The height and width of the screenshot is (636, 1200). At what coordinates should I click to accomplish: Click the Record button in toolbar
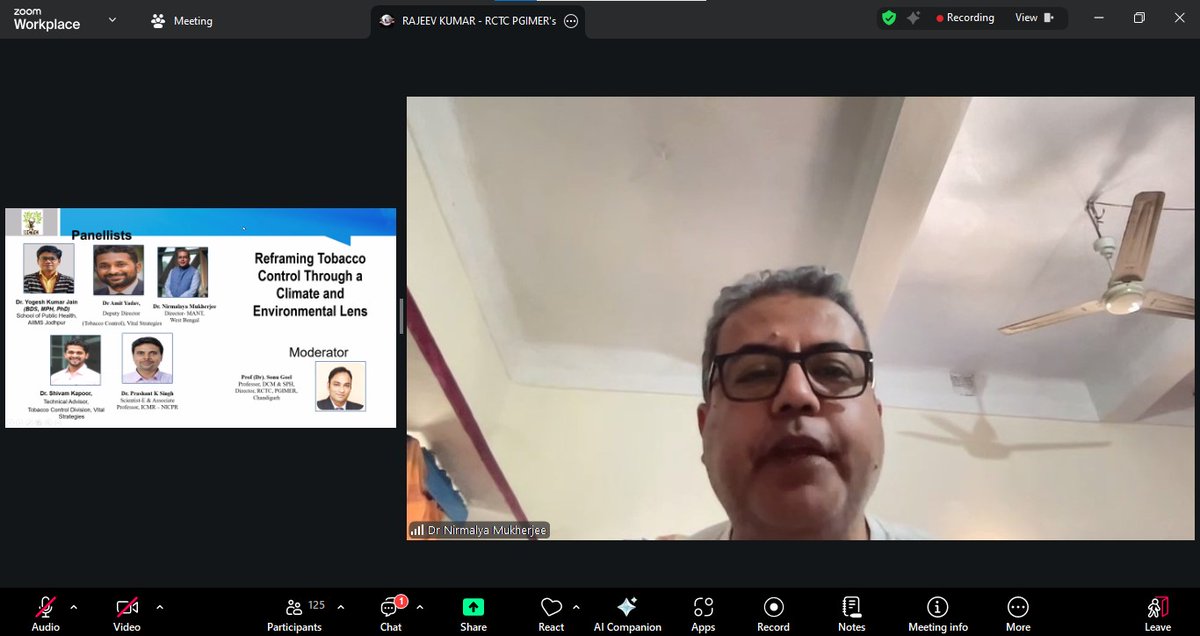[x=773, y=613]
